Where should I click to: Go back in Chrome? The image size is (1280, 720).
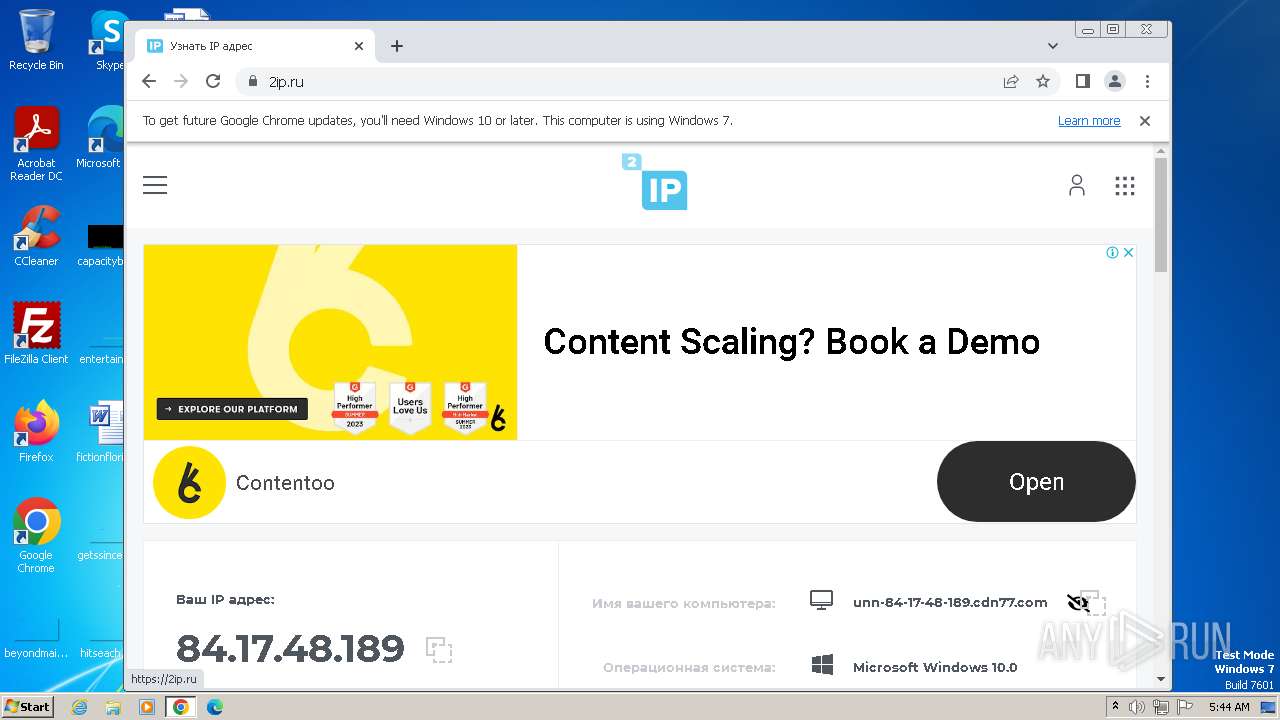149,81
